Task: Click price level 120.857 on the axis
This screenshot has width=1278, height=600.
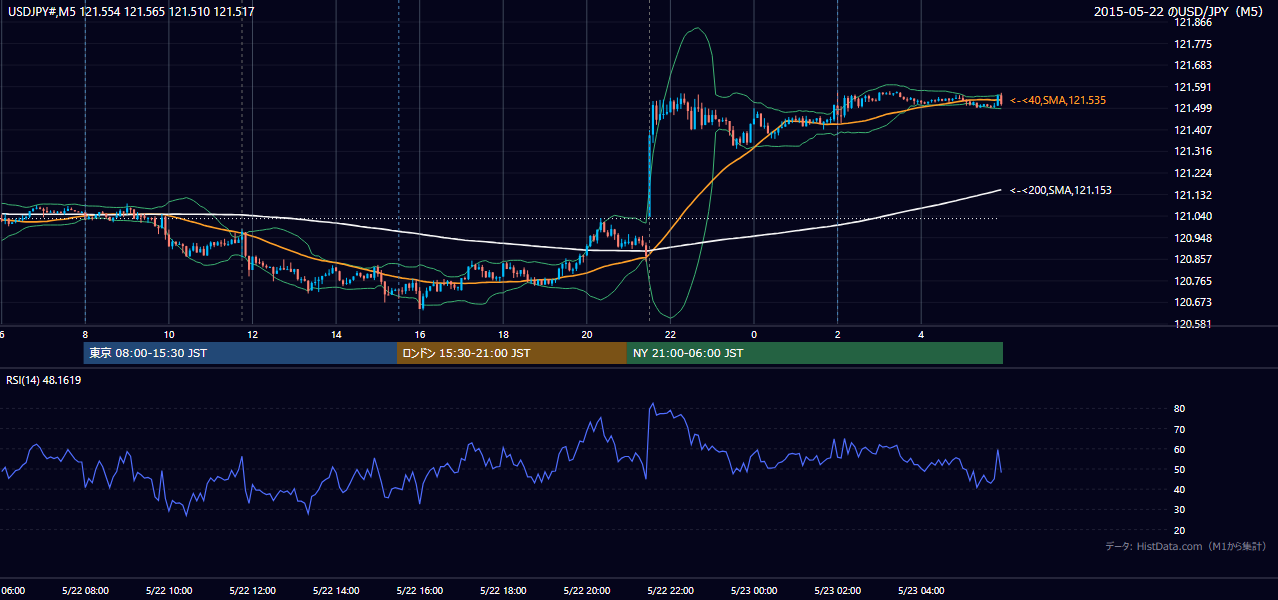Action: point(1193,259)
